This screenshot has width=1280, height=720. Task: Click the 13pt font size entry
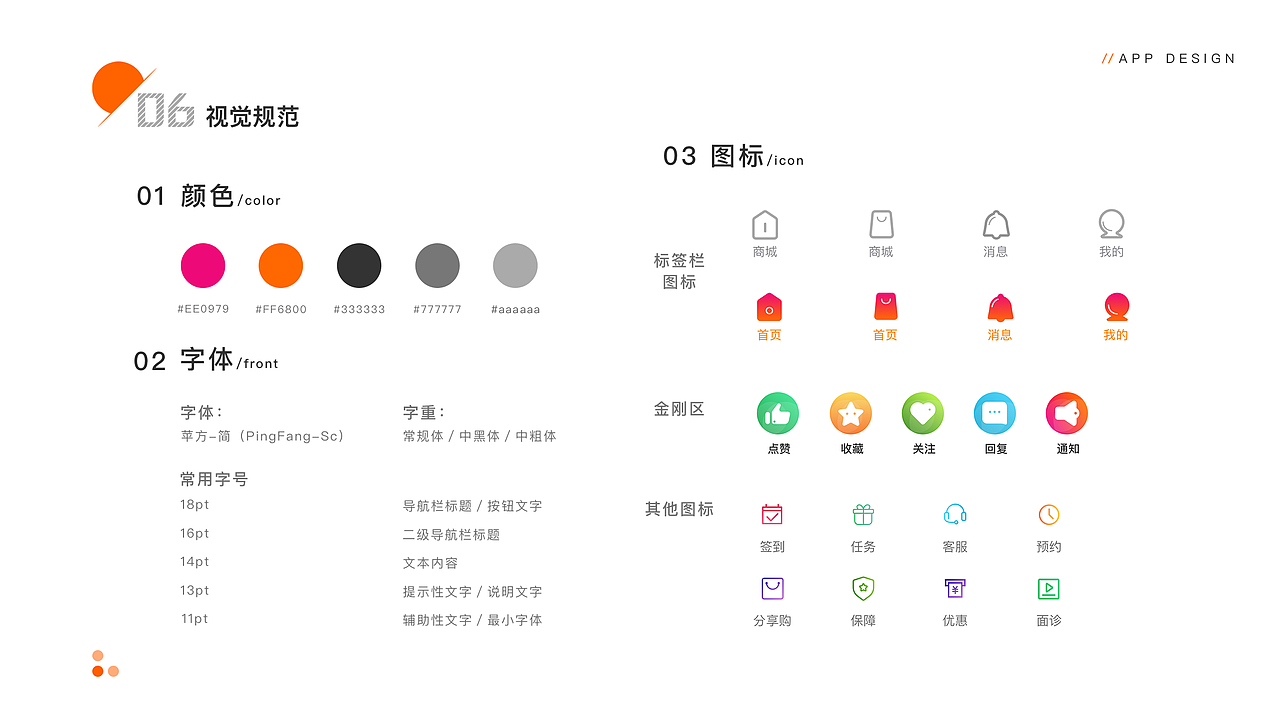[x=195, y=591]
